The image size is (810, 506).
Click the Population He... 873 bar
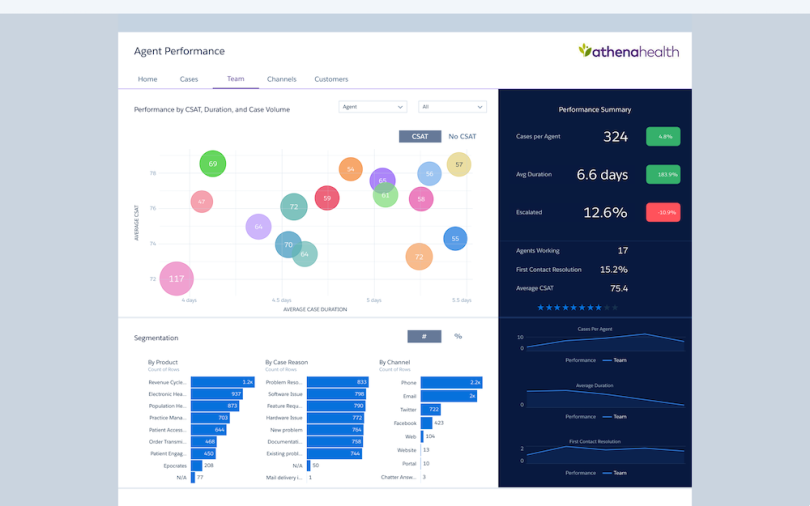coord(215,406)
